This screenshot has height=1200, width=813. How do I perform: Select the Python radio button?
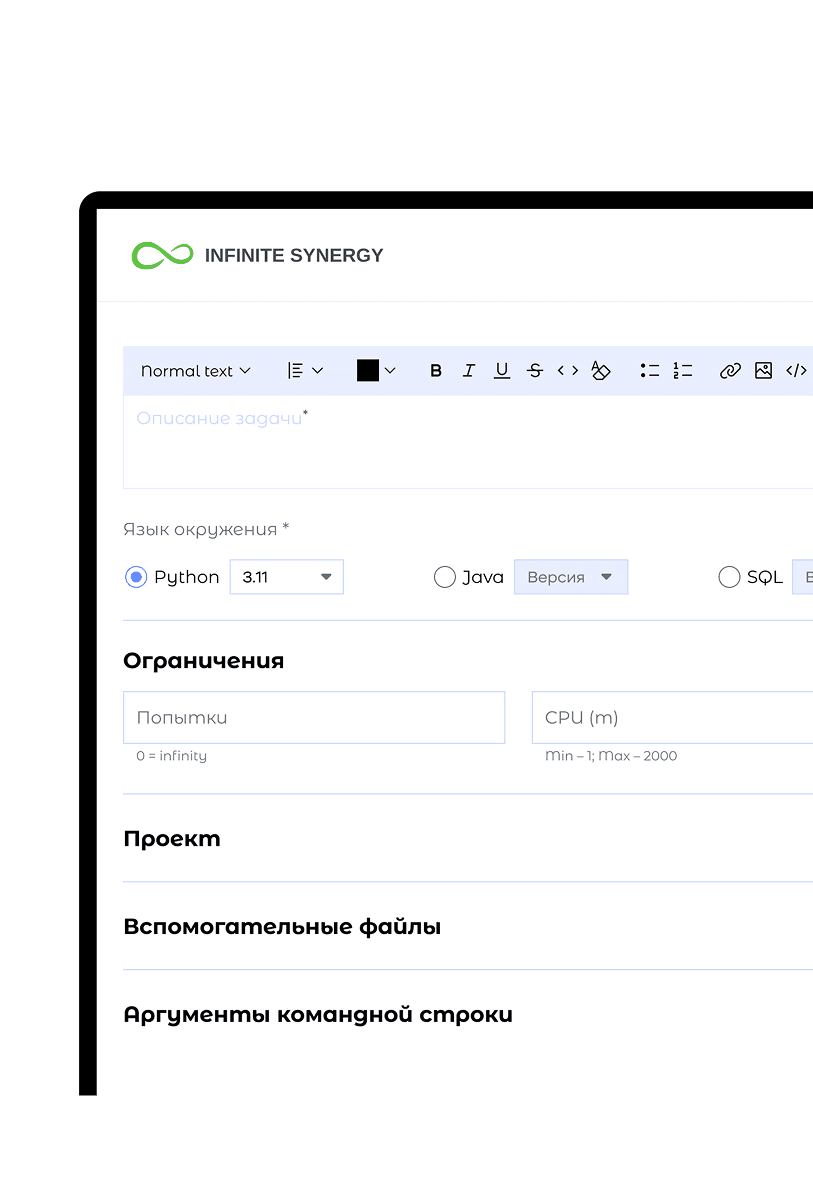[x=136, y=577]
